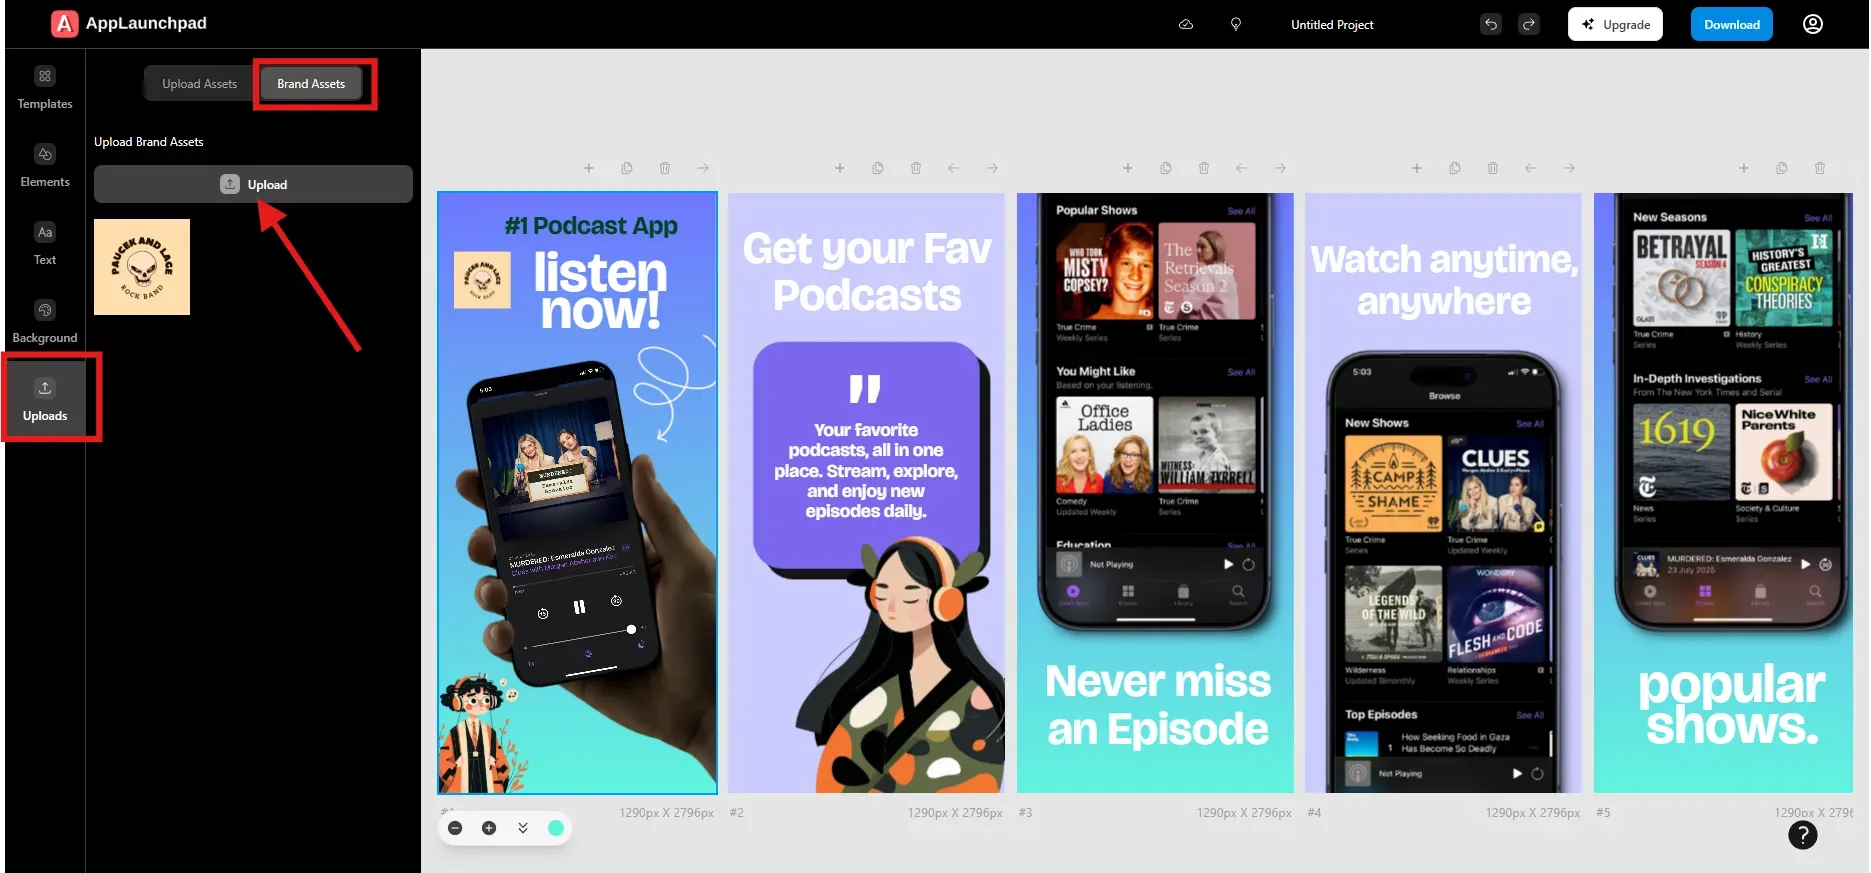Duplicate screenshot #4
This screenshot has height=873, width=1871.
tap(1455, 168)
